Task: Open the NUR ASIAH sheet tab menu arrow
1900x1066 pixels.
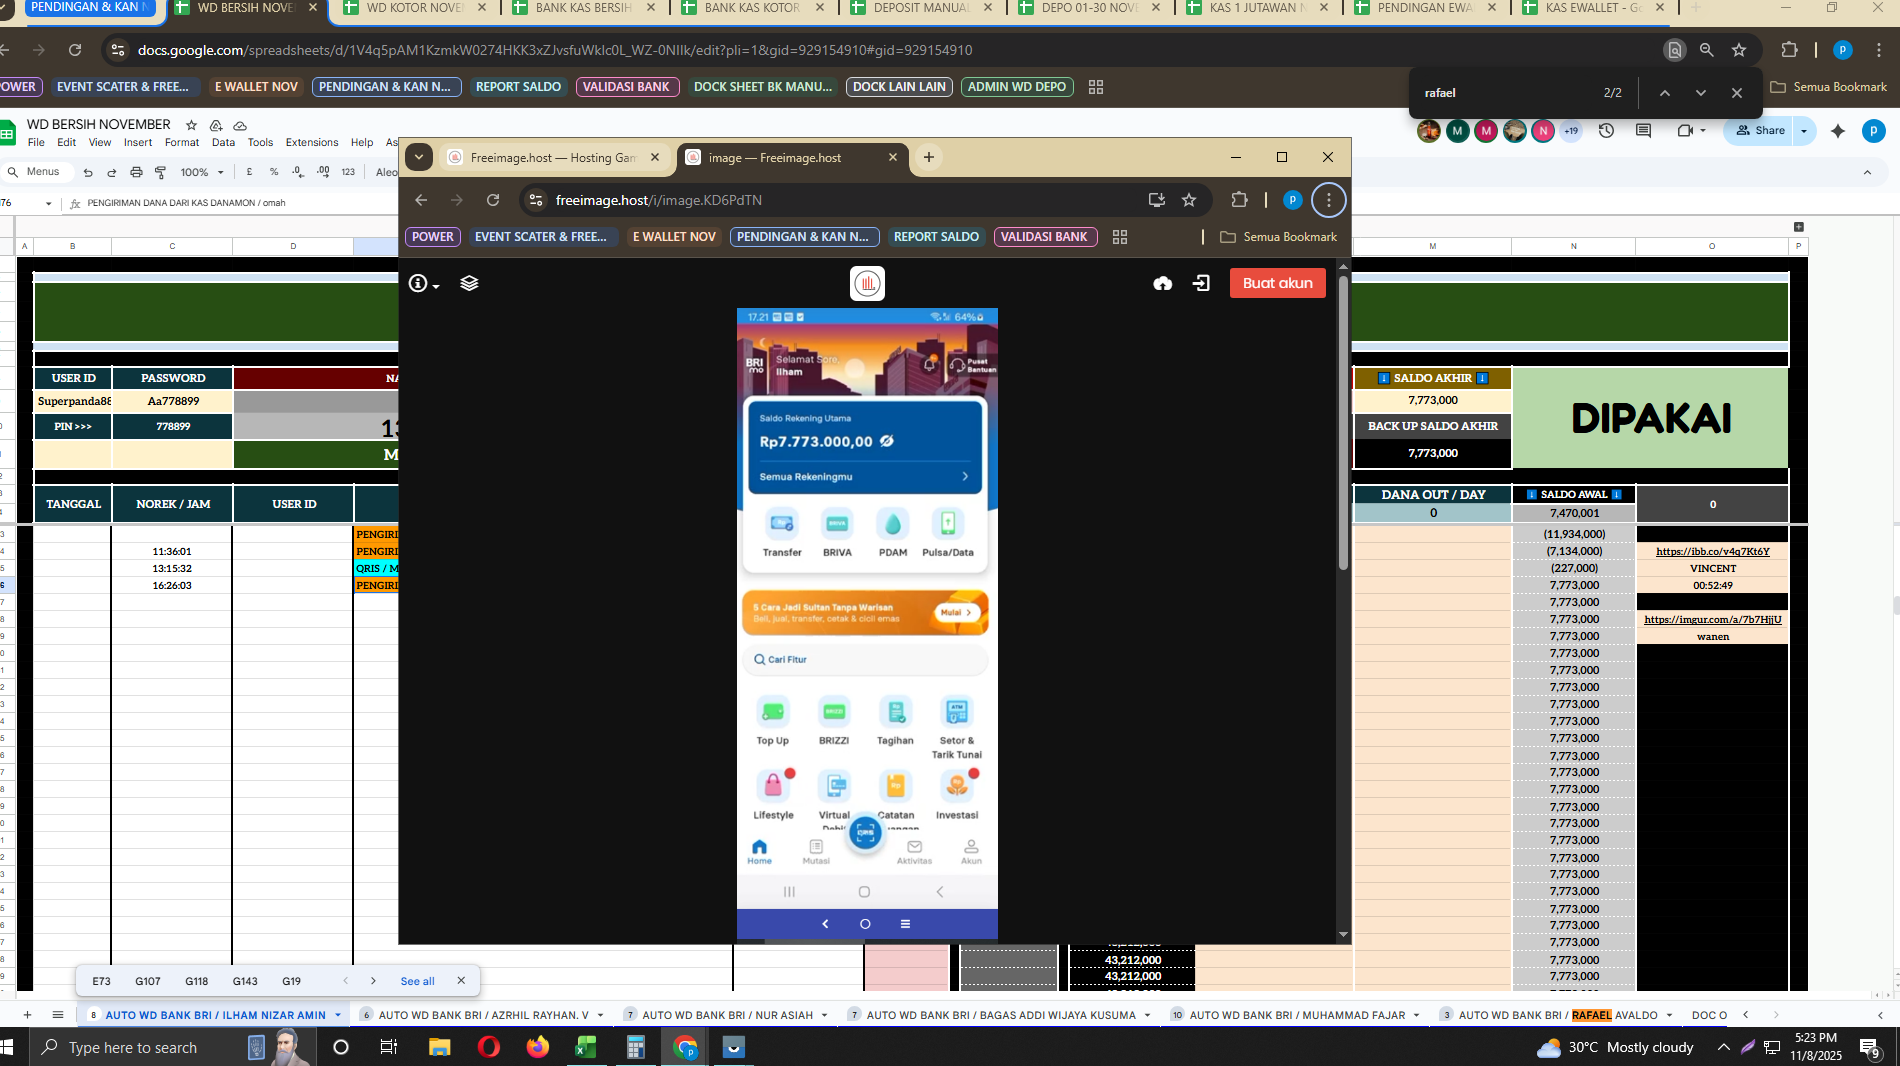Action: click(x=824, y=1015)
